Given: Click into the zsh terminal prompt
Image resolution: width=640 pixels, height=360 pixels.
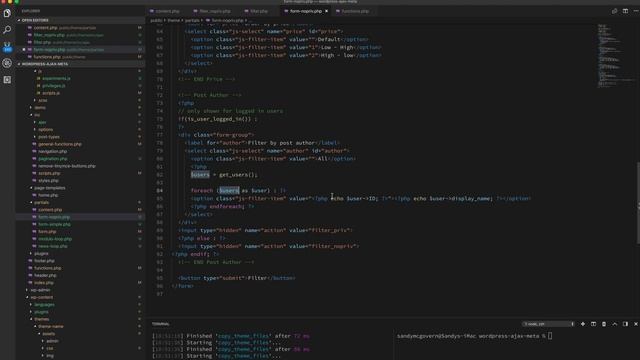Looking at the screenshot, I should pos(474,336).
